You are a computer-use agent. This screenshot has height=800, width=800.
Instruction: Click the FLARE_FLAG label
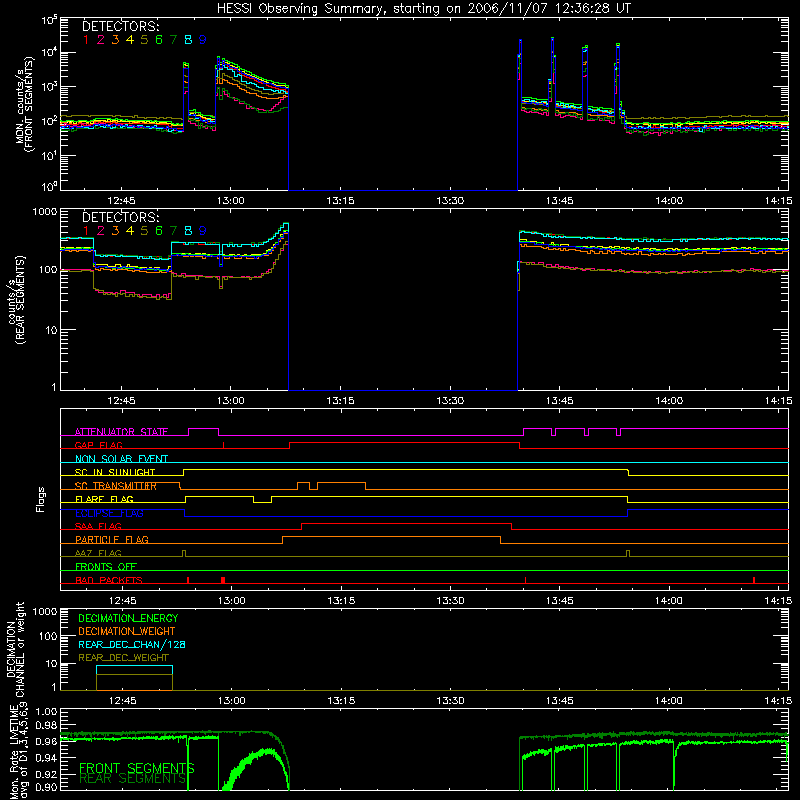point(104,499)
